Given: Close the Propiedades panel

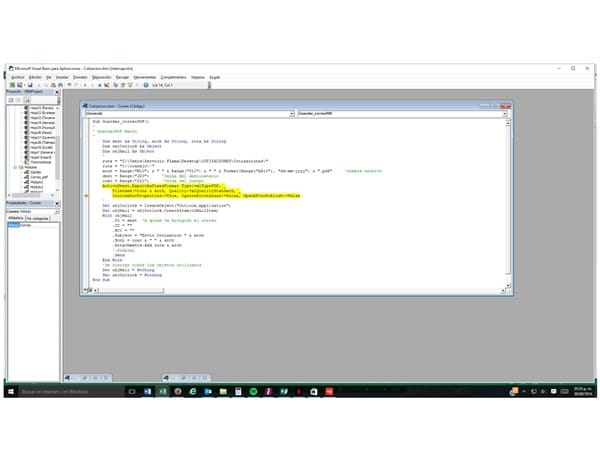Looking at the screenshot, I should (x=57, y=203).
